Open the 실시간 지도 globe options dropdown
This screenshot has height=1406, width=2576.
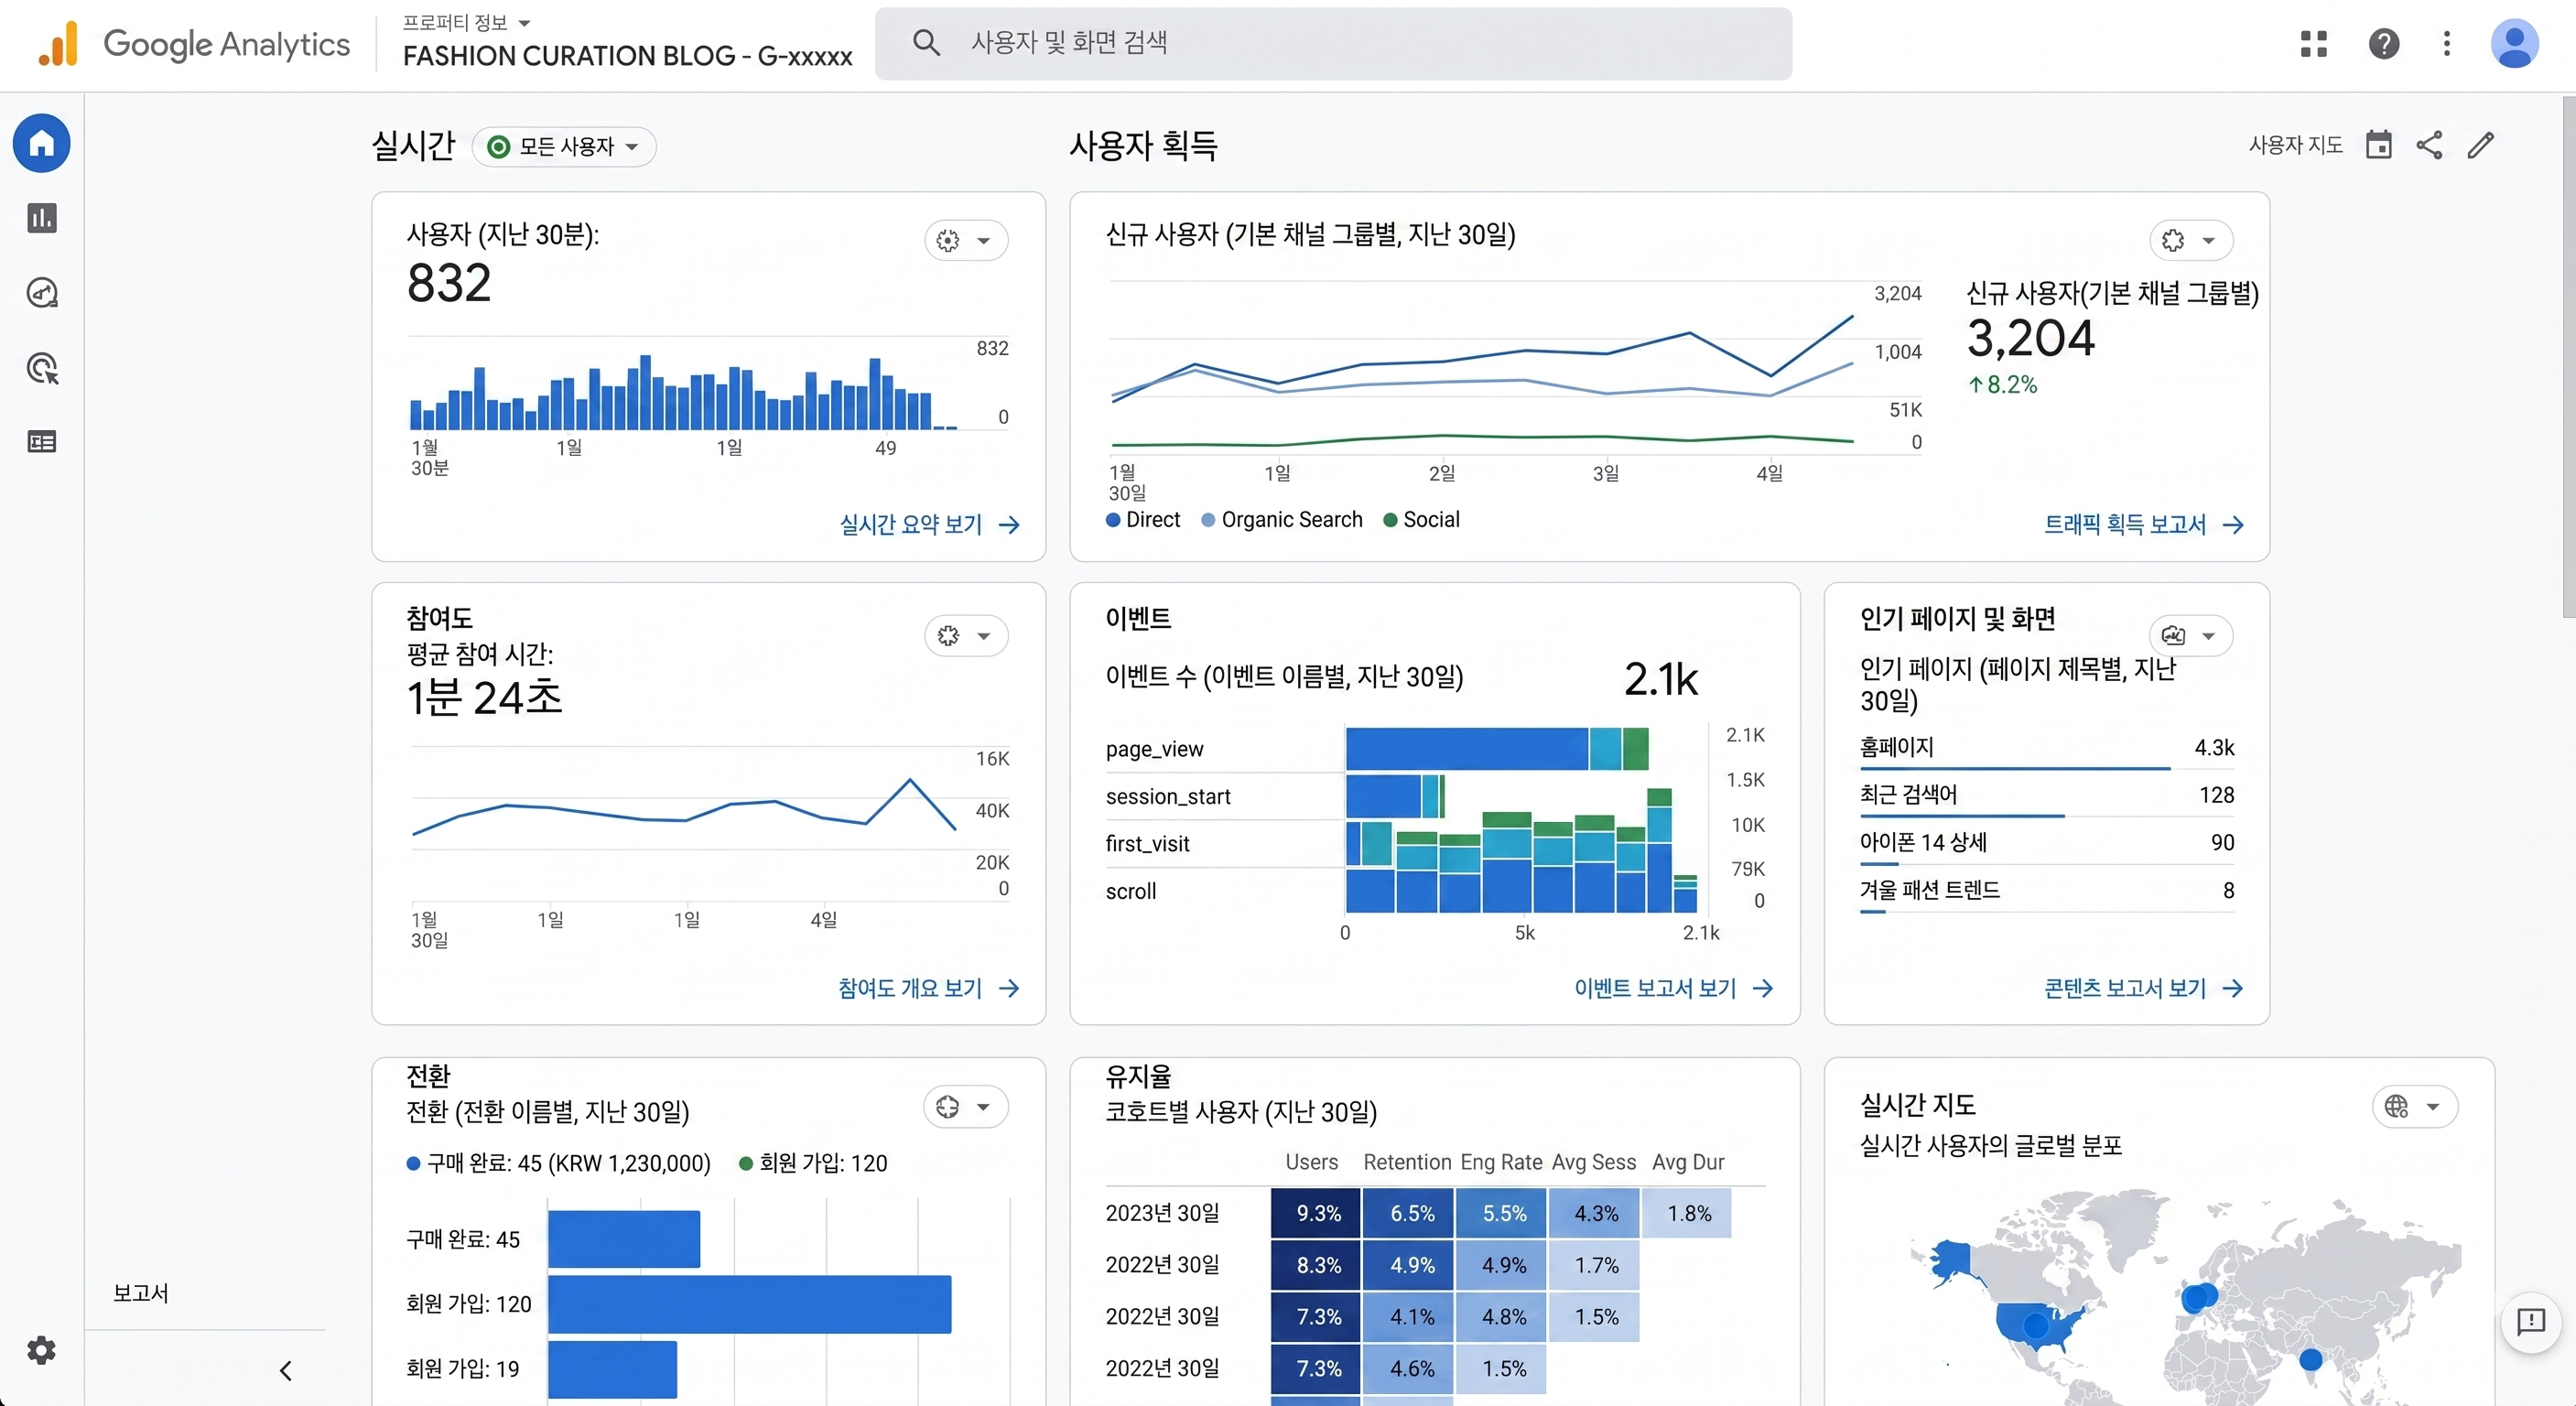click(x=2415, y=1107)
